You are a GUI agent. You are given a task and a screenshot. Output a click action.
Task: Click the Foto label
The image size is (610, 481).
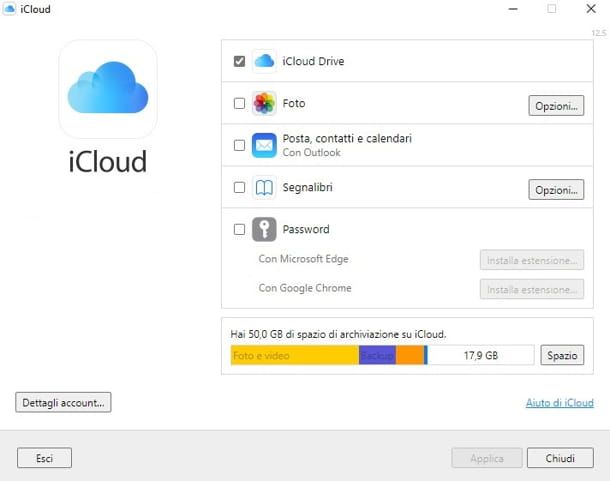coord(294,103)
